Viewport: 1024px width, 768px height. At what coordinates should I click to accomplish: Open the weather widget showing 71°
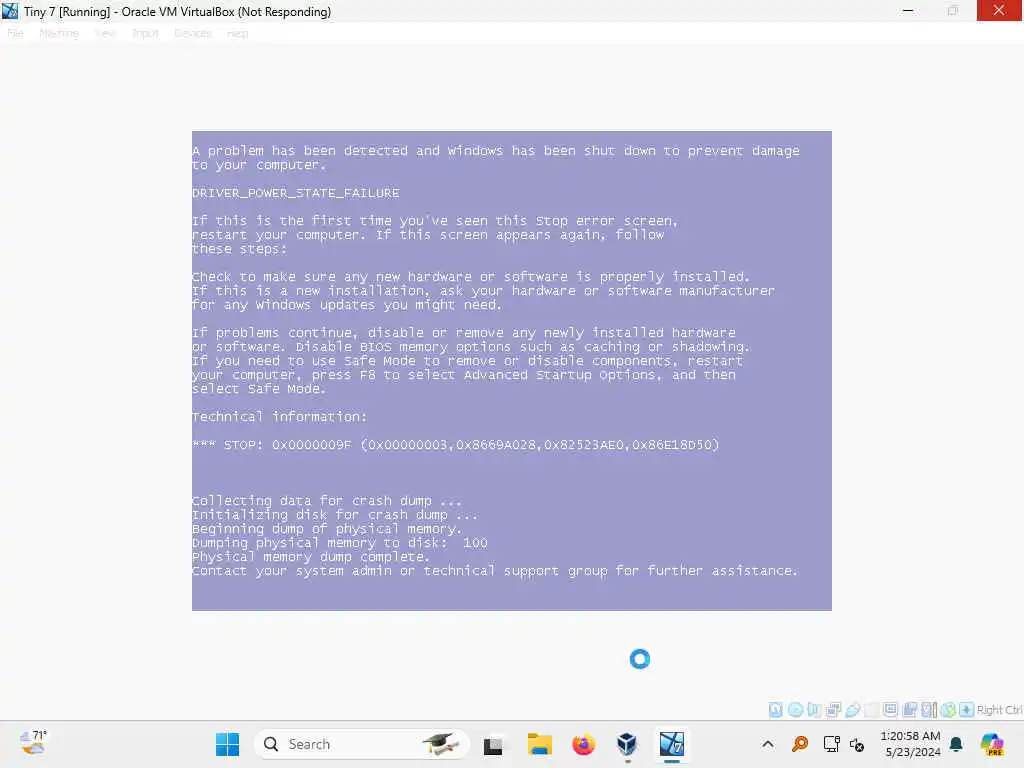coord(33,743)
